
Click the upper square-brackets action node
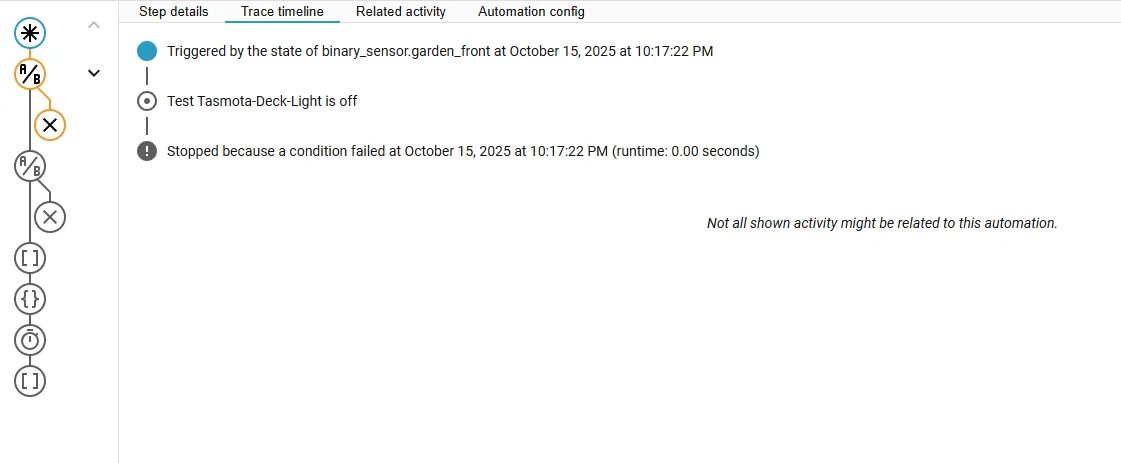(x=30, y=258)
